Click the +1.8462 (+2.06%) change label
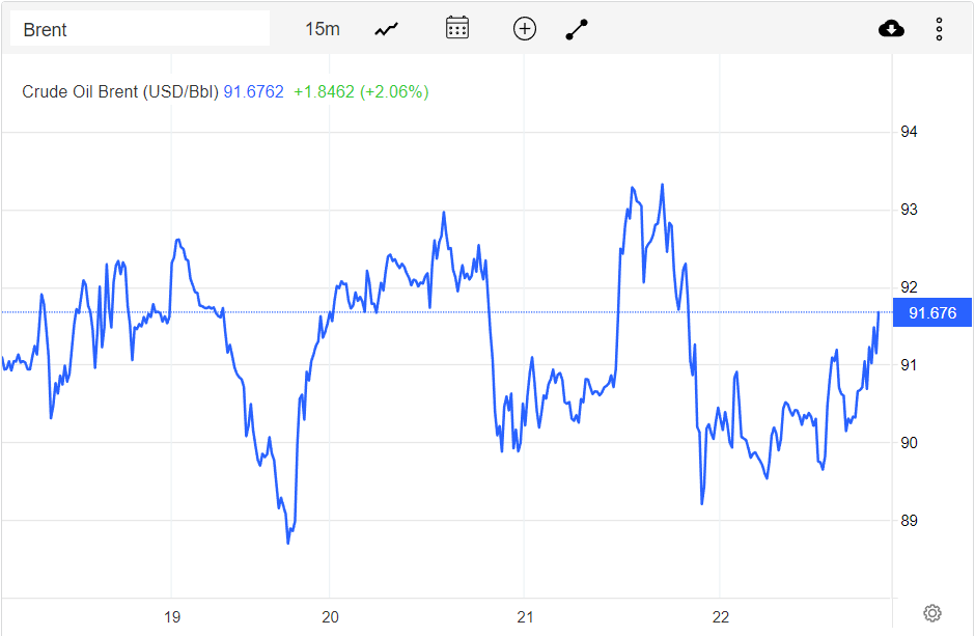The height and width of the screenshot is (637, 977). click(361, 92)
